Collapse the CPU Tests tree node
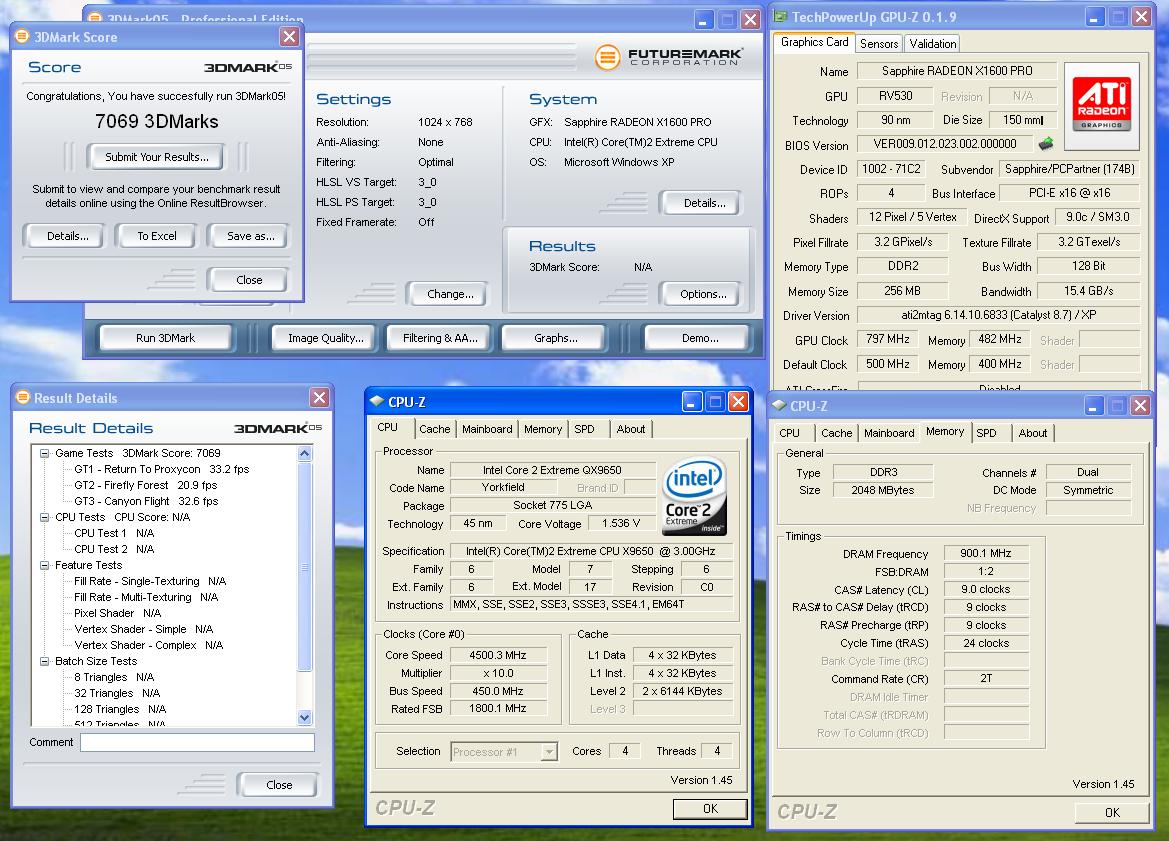The image size is (1169, 841). point(44,517)
